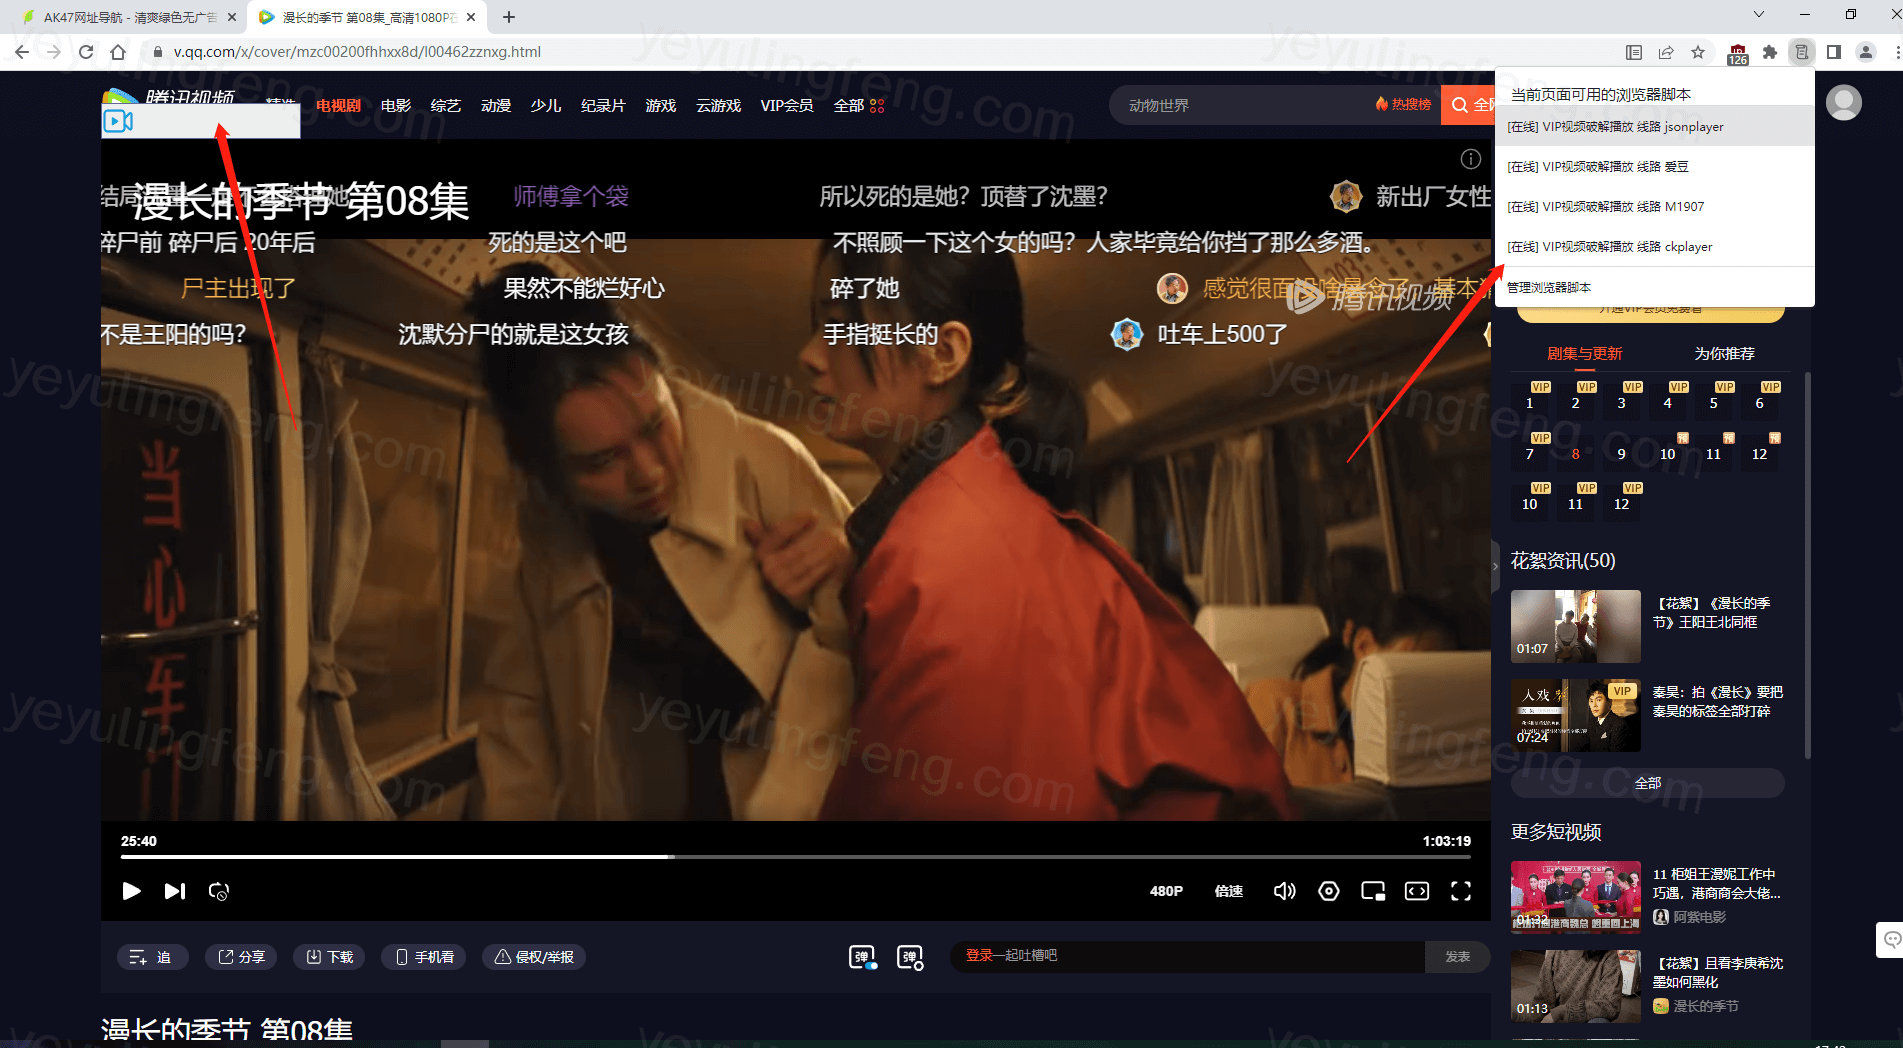1903x1048 pixels.
Task: Open the 王阳王北同框 花絮 thumbnail
Action: pyautogui.click(x=1576, y=626)
